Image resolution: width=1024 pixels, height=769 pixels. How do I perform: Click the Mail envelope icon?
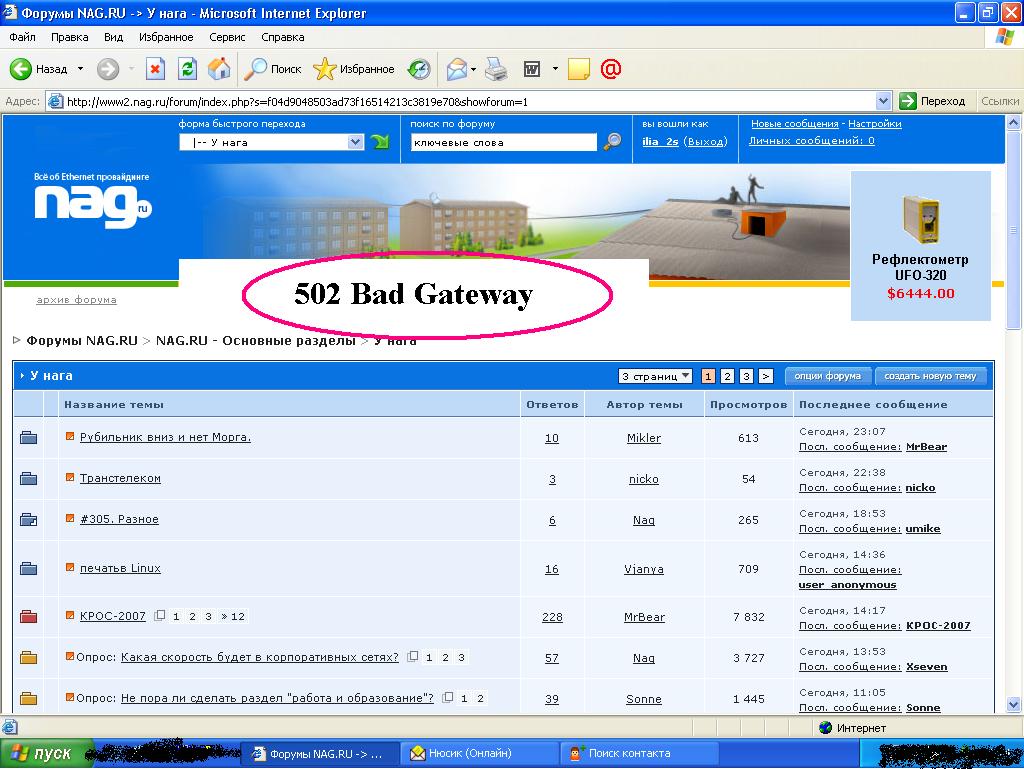(x=456, y=69)
